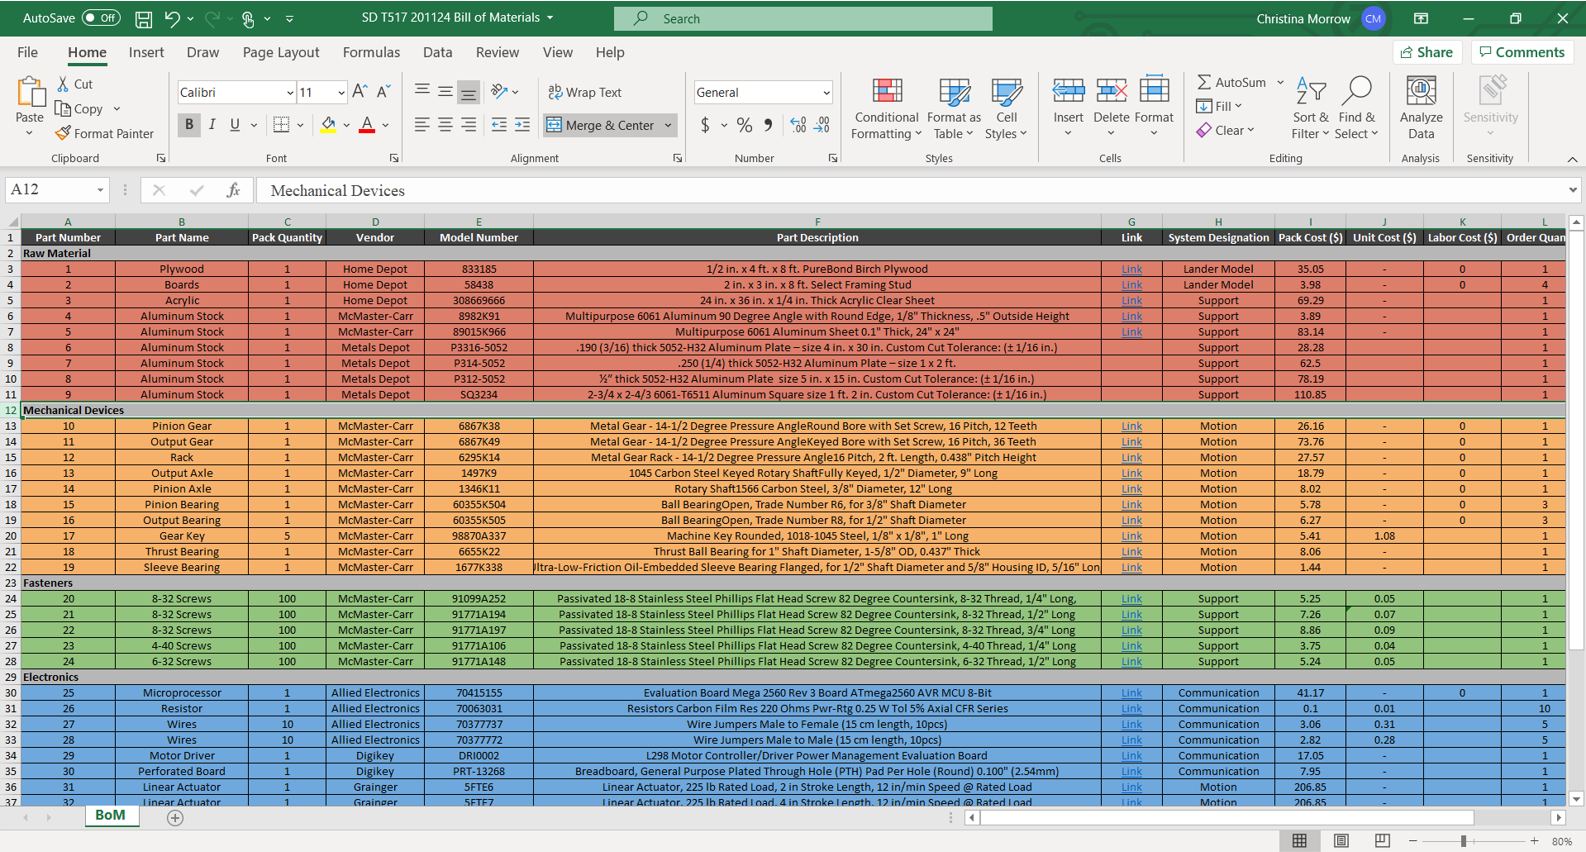Toggle Wrap Text
The width and height of the screenshot is (1586, 852).
coord(586,92)
